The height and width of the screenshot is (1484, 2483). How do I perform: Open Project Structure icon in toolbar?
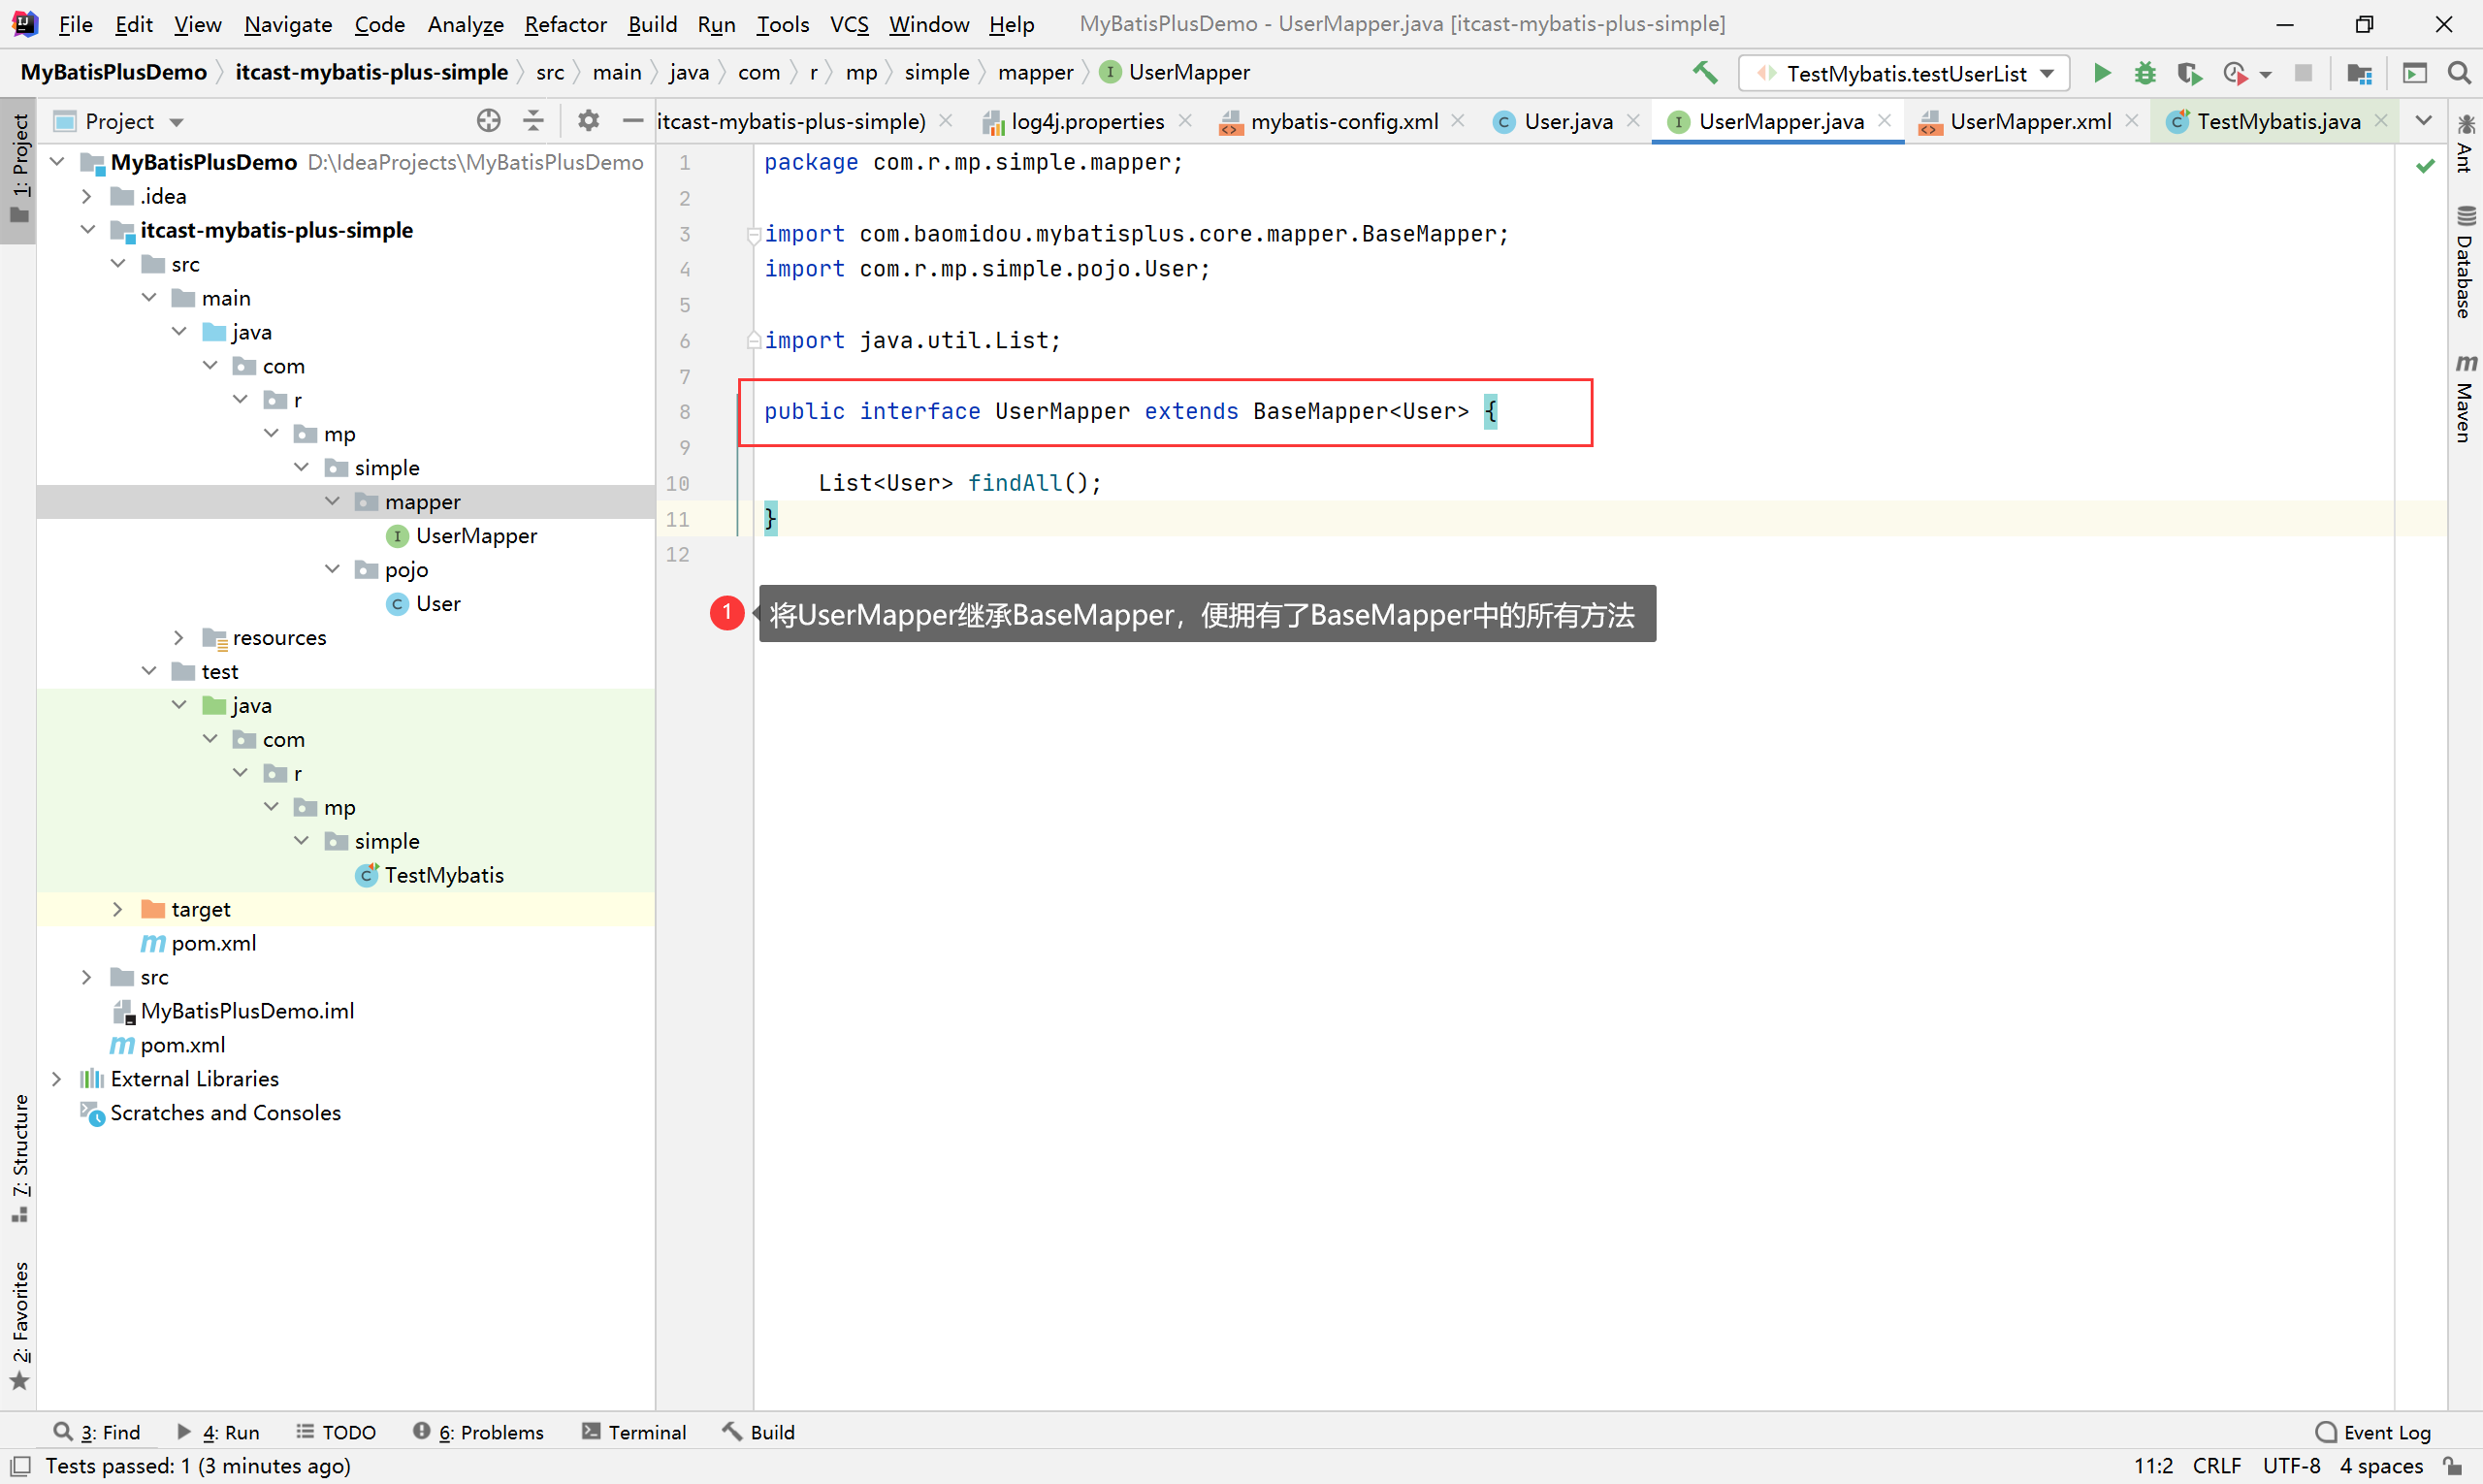(x=2359, y=73)
